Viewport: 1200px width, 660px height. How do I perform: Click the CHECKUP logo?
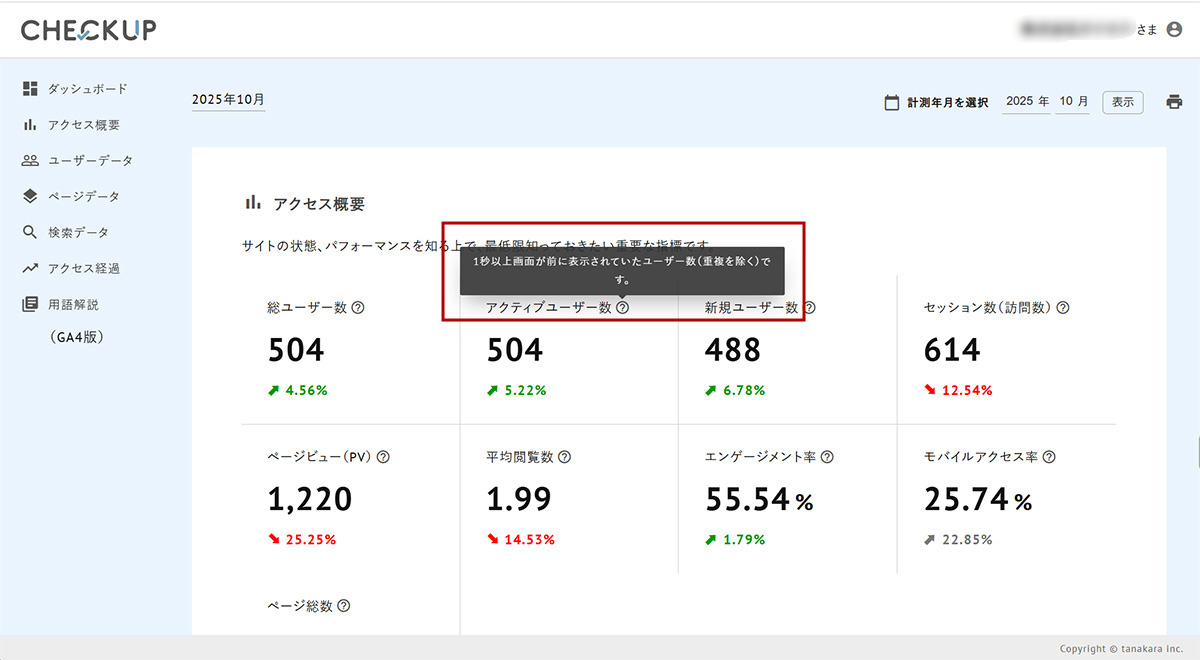[x=88, y=30]
